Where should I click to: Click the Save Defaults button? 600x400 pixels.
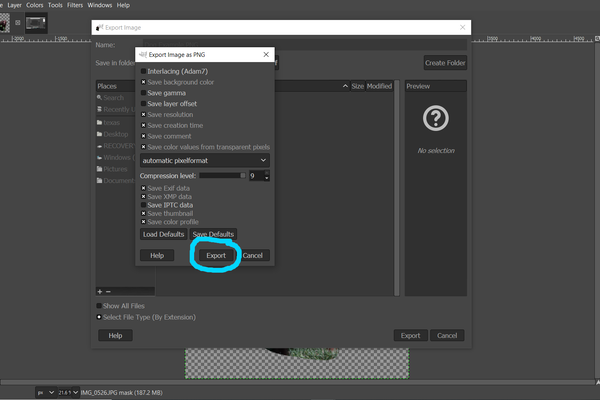pyautogui.click(x=213, y=234)
